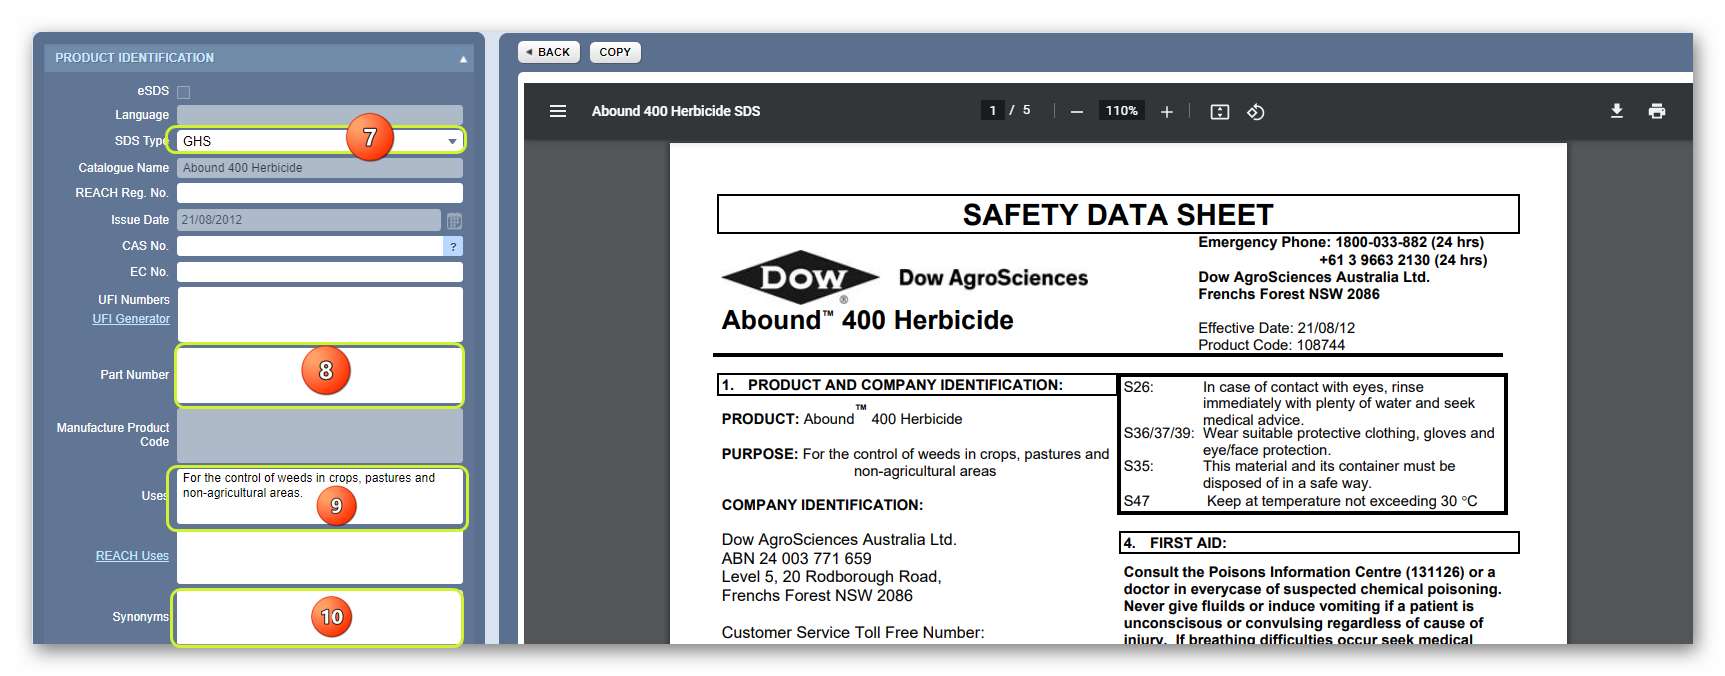The height and width of the screenshot is (676, 1725).
Task: Click the fit to page icon
Action: (x=1220, y=112)
